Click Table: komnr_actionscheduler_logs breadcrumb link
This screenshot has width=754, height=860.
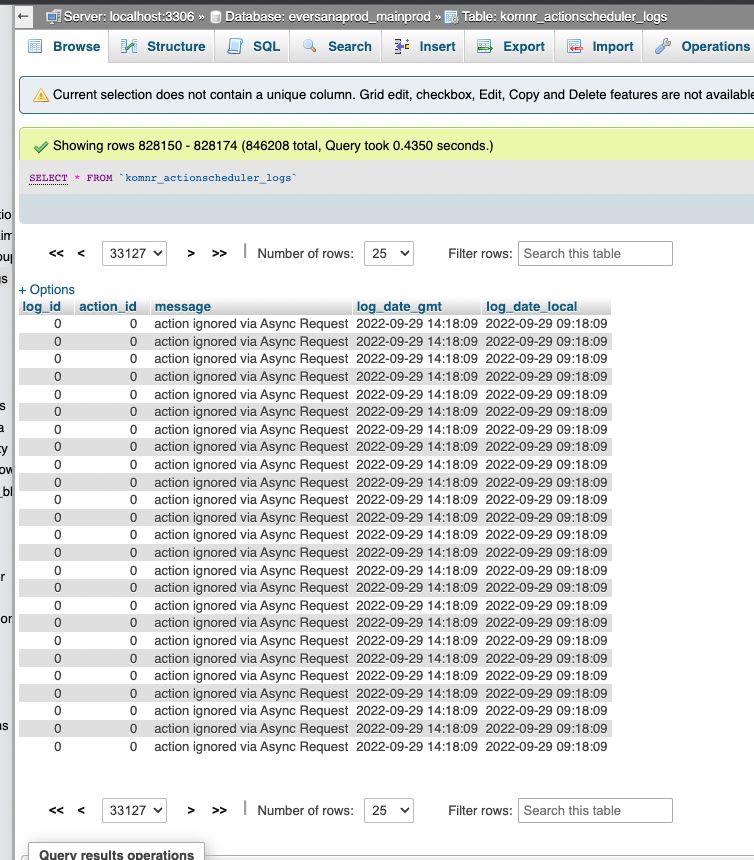coord(564,17)
